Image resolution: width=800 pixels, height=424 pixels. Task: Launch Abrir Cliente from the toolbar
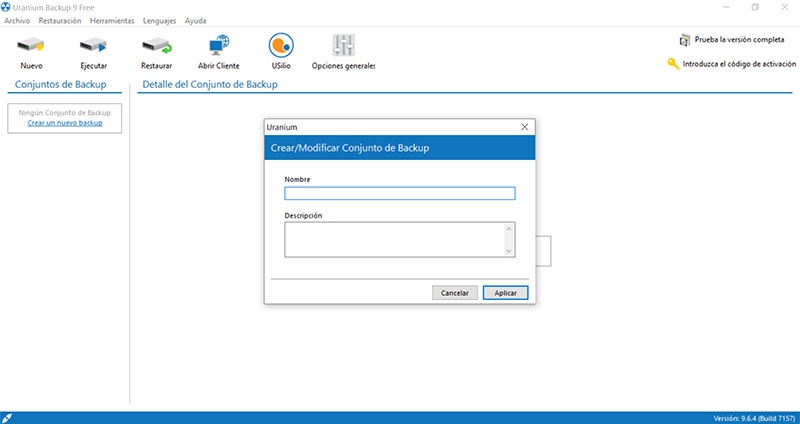tap(219, 45)
